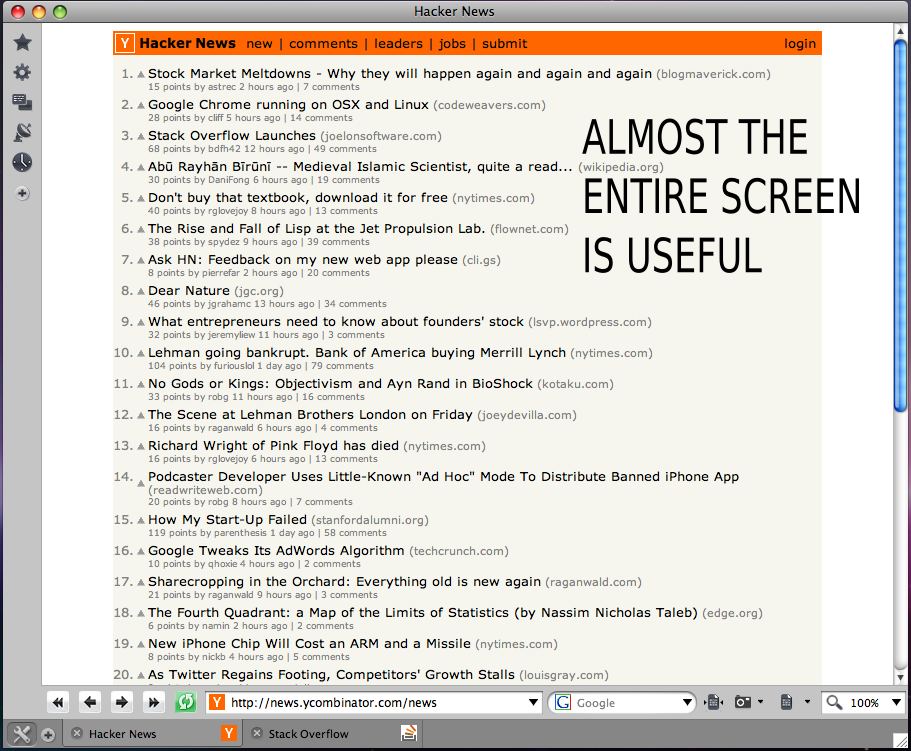Open the star bookmarks panel in sidebar

click(23, 42)
